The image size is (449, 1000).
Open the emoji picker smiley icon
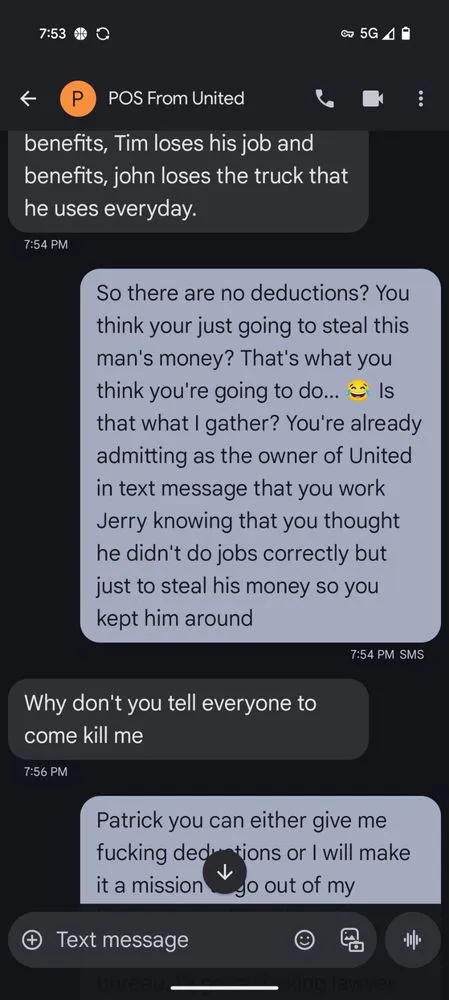(305, 939)
